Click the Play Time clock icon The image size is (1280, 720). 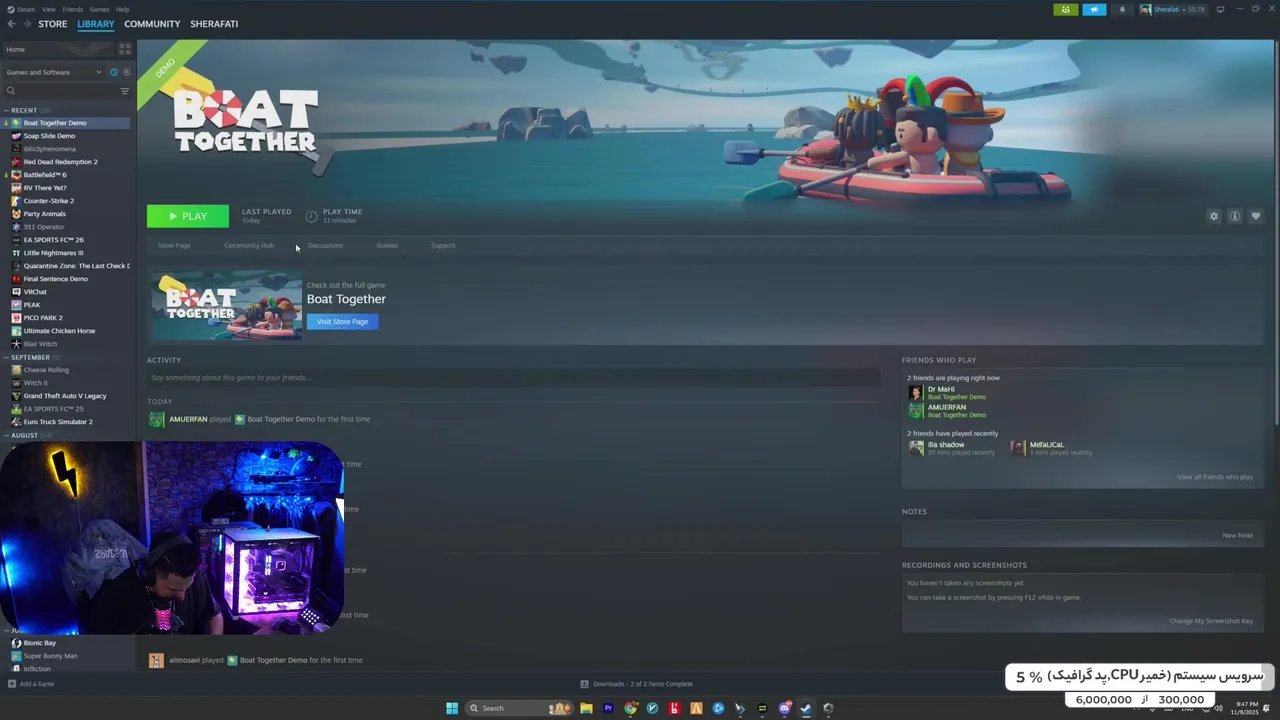(x=311, y=216)
